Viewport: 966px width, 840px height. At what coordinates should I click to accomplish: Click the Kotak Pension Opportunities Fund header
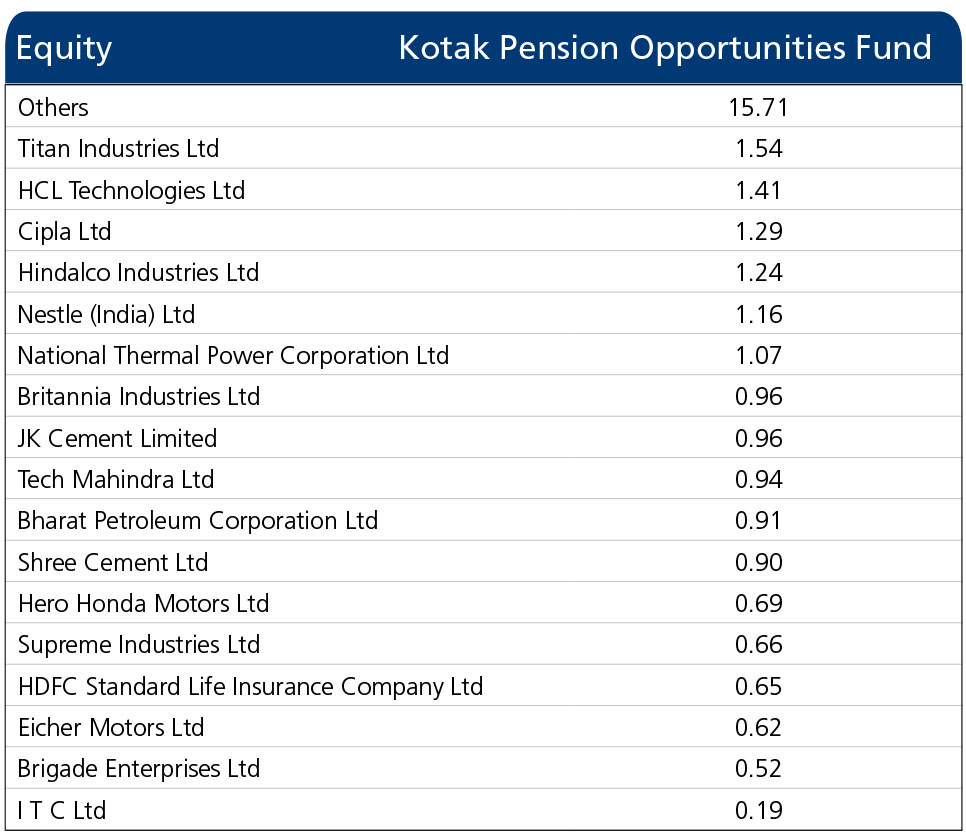click(x=665, y=48)
